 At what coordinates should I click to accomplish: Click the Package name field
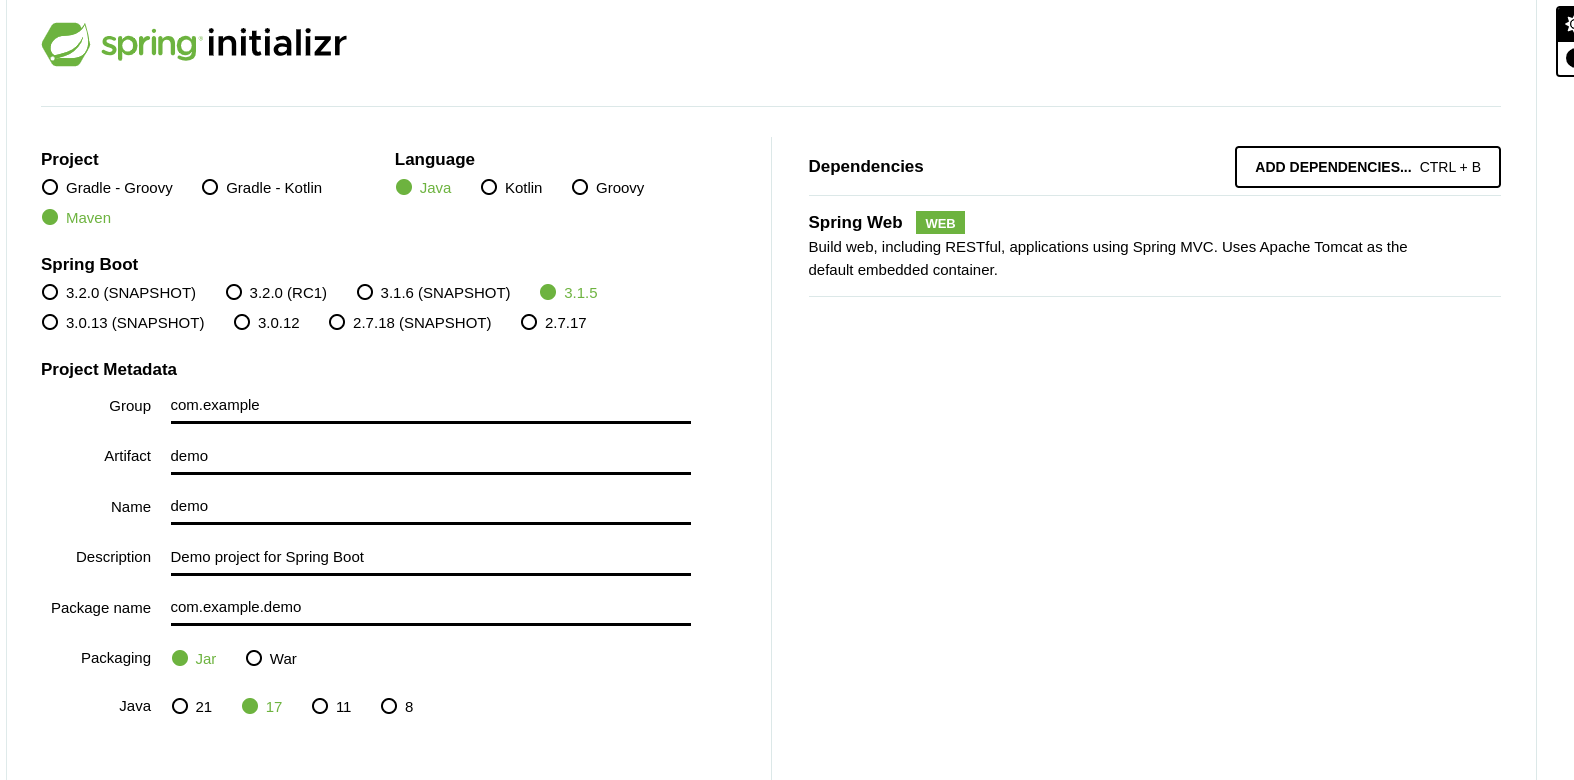coord(430,608)
